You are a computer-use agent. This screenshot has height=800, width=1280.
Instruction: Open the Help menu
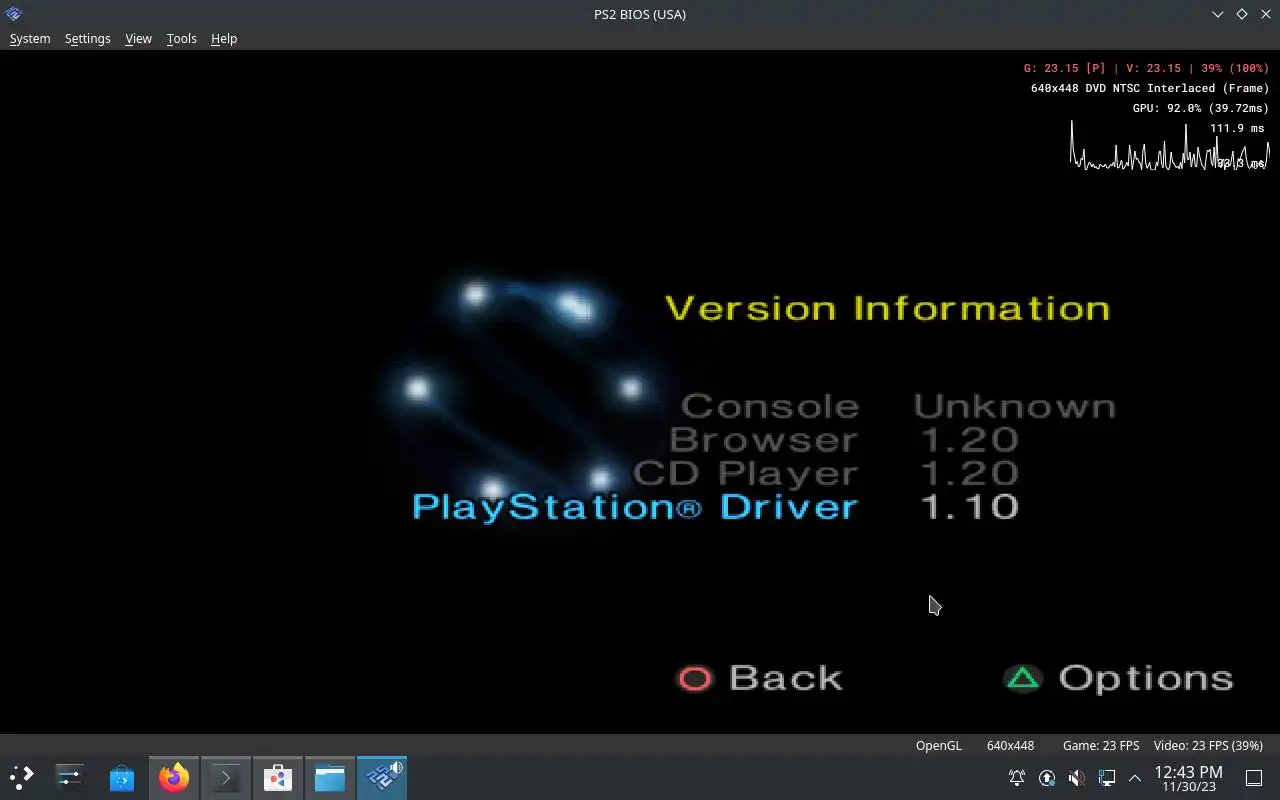(224, 38)
